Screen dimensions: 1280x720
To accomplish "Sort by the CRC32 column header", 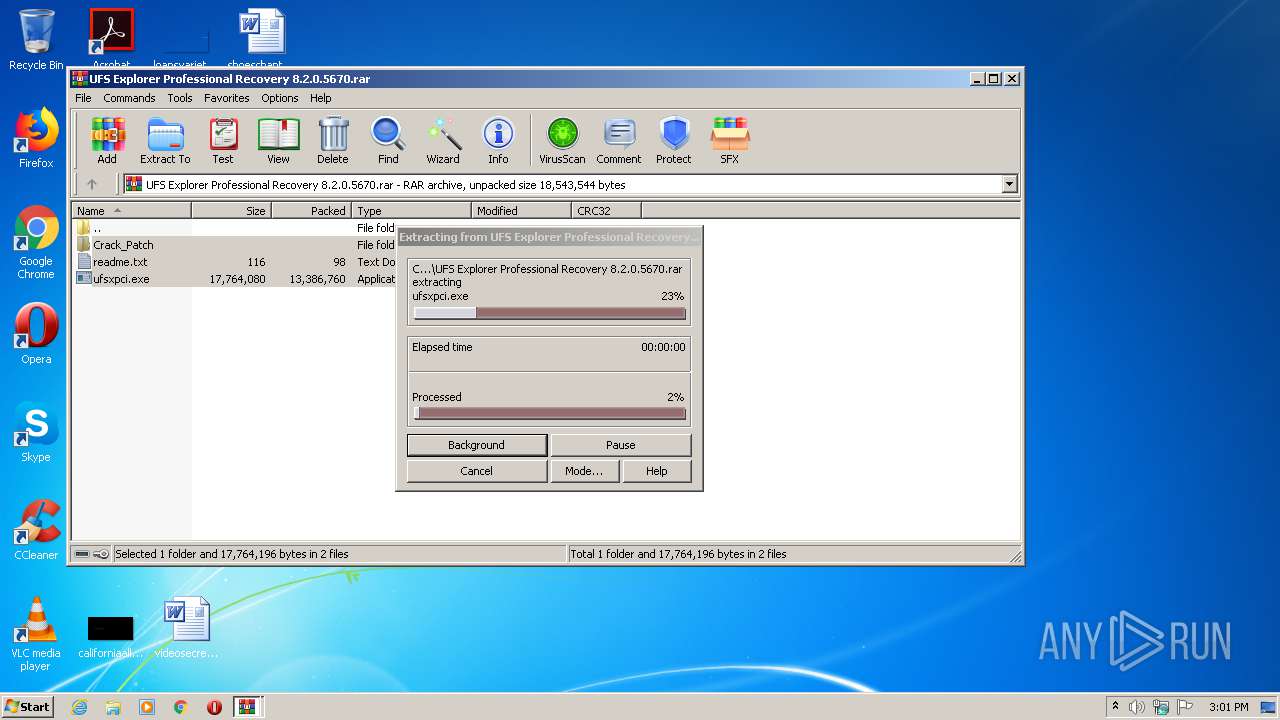I will pyautogui.click(x=606, y=211).
